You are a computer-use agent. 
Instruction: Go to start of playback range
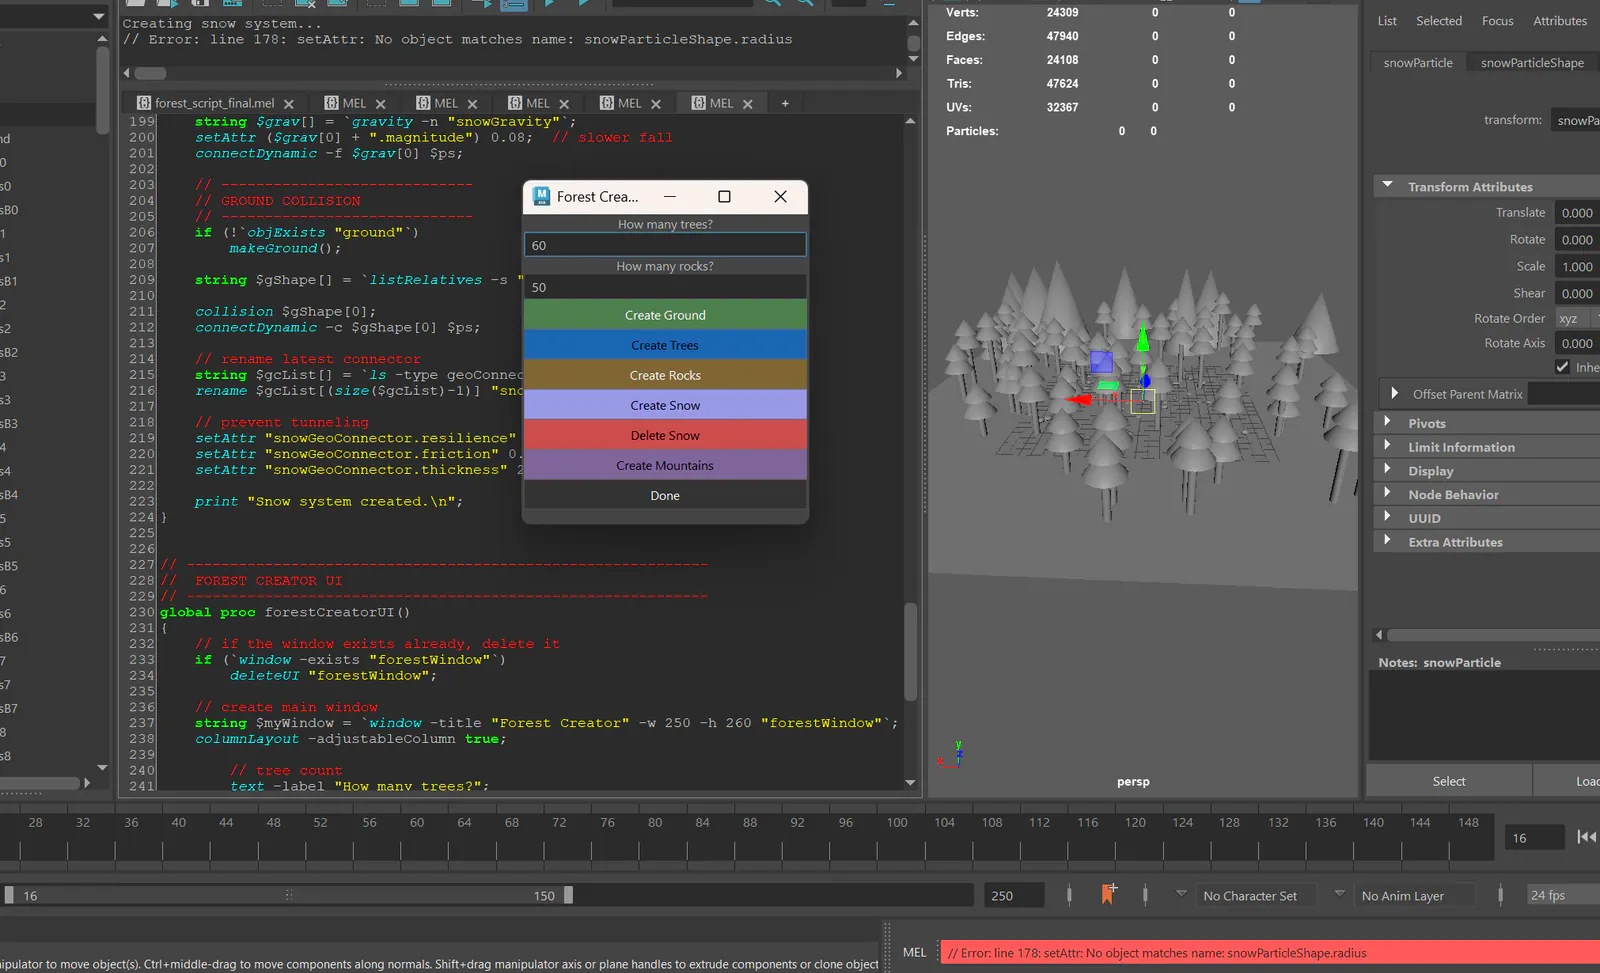1586,837
